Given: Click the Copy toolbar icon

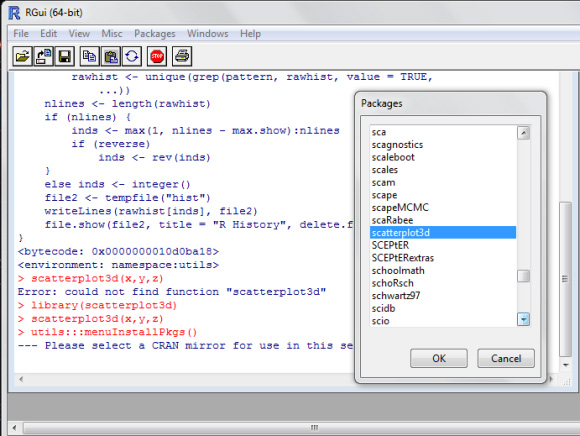Looking at the screenshot, I should 90,57.
